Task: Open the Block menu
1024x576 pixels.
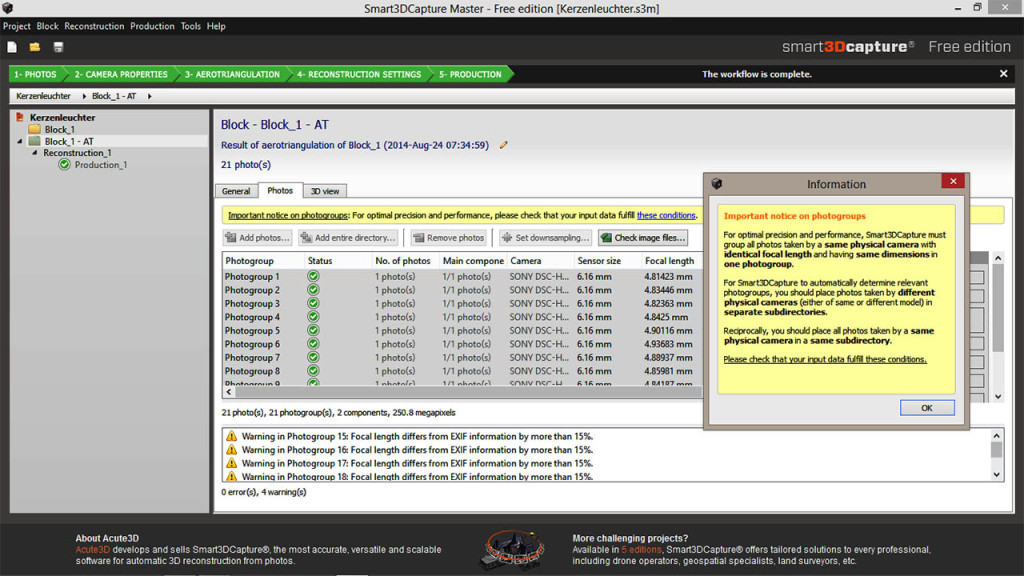Action: click(x=47, y=26)
